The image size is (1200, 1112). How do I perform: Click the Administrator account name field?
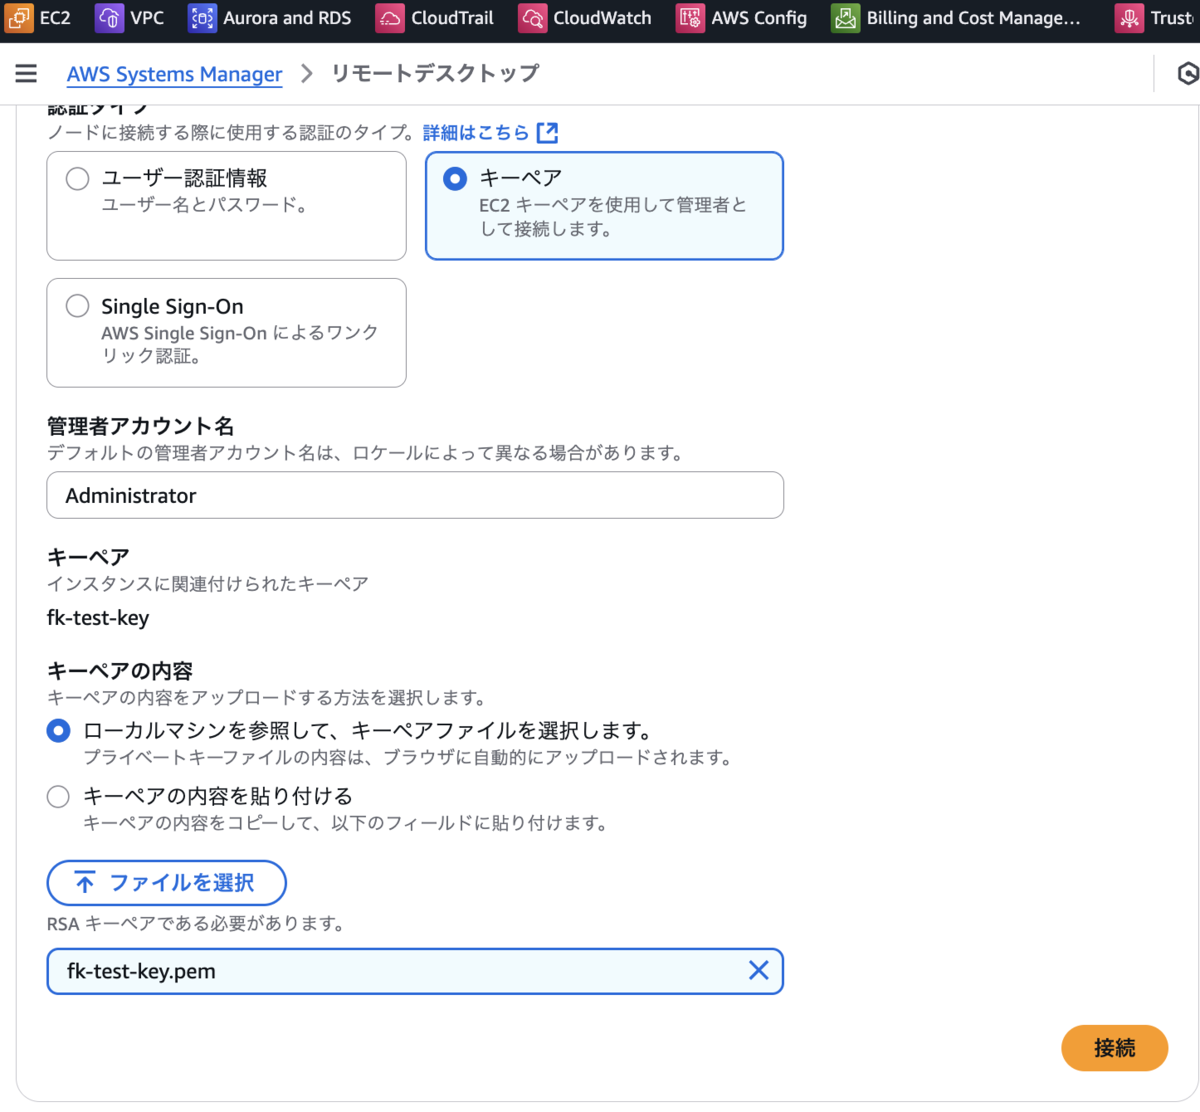415,495
